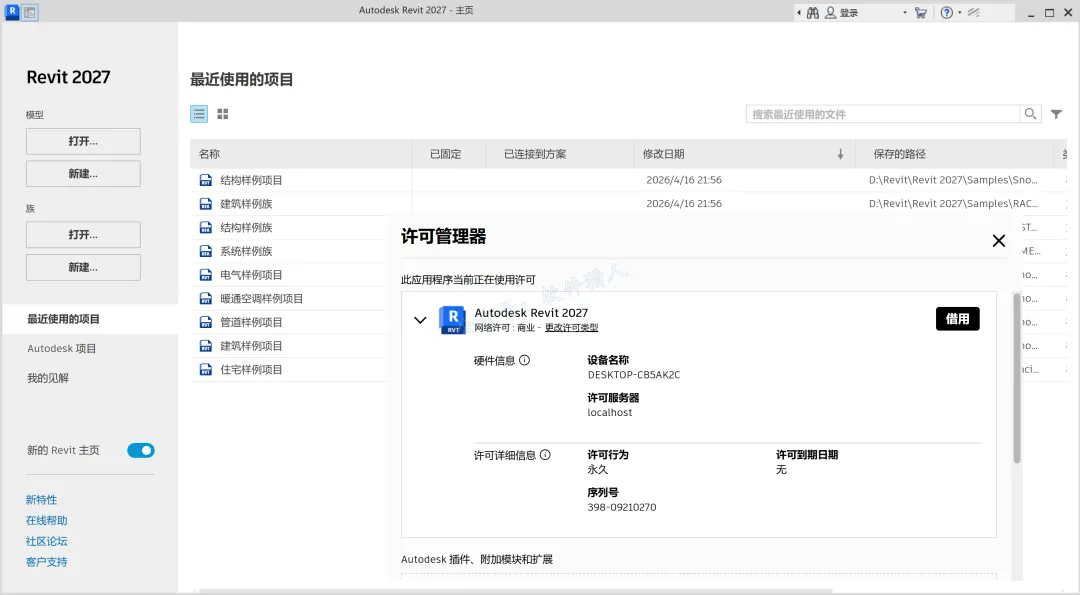The width and height of the screenshot is (1080, 595).
Task: Click the path D:\Revit\Revit 2027\Samples\Sno...
Action: click(953, 180)
